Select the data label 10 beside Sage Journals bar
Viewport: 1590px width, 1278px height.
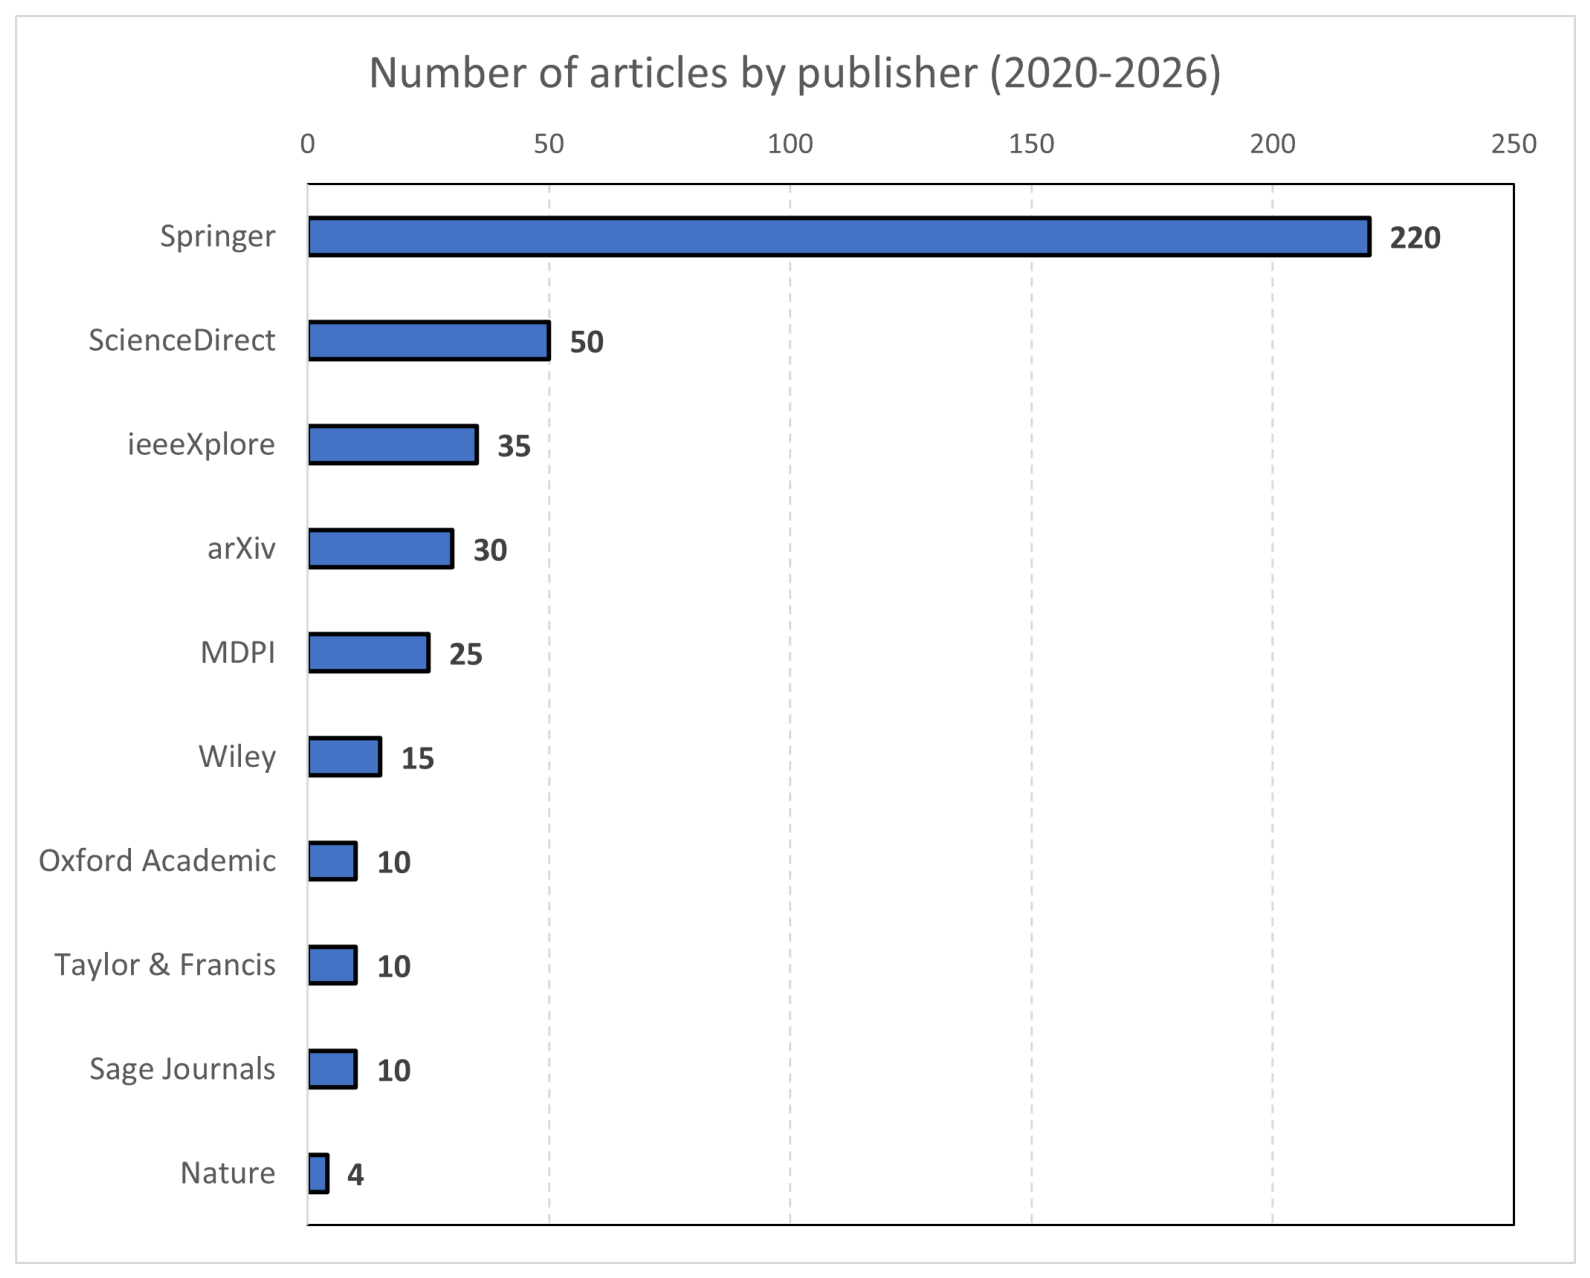click(x=394, y=1070)
